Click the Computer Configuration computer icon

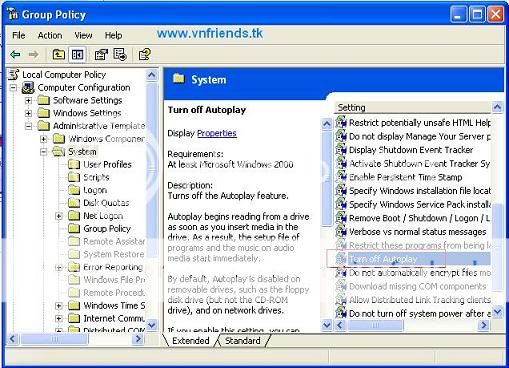tap(28, 88)
